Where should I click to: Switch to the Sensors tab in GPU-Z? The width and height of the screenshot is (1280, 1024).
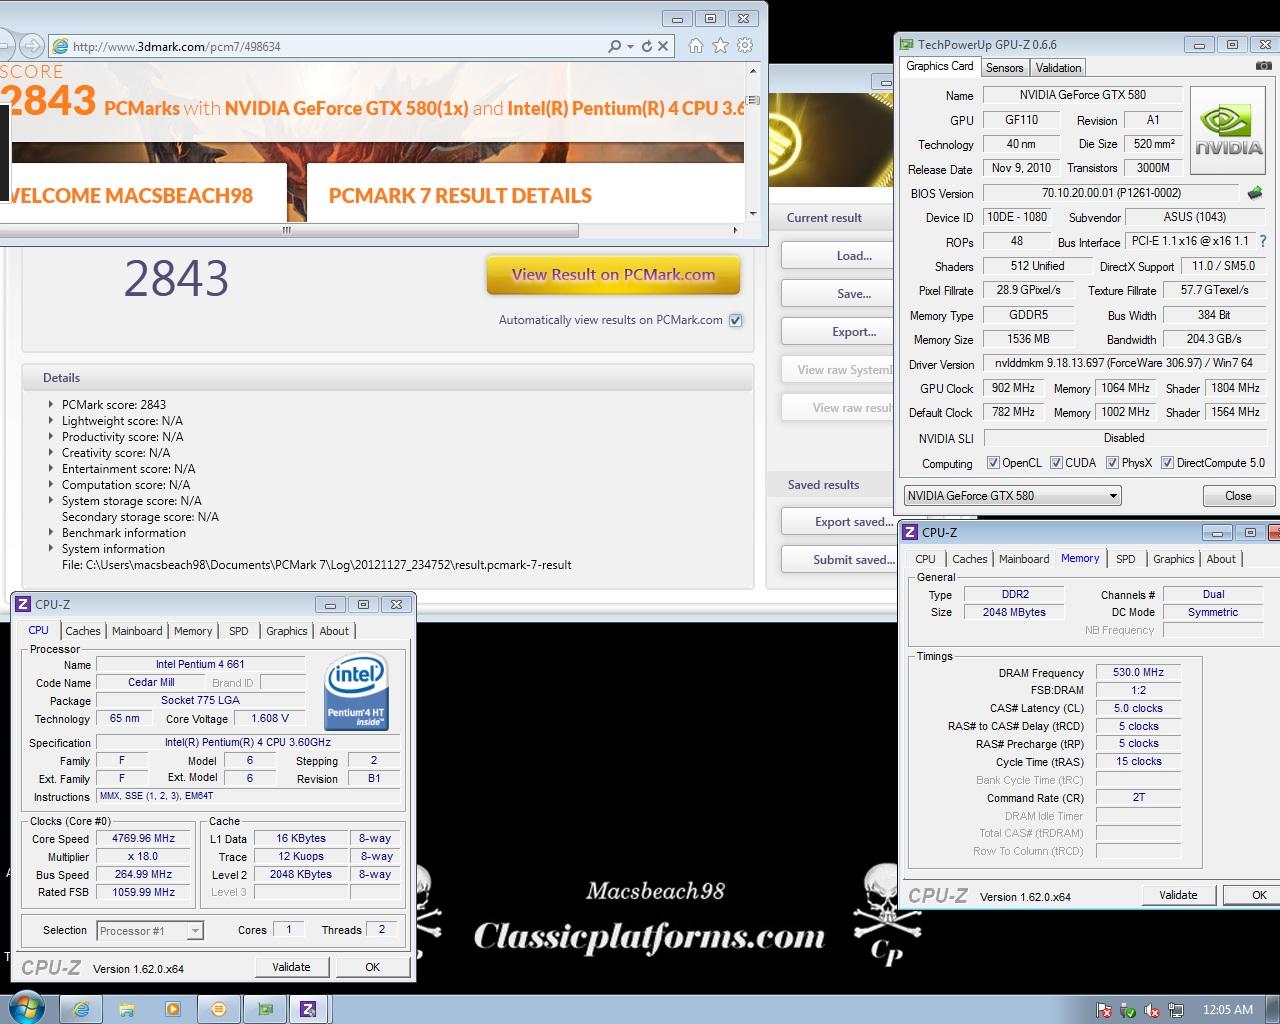[1004, 68]
